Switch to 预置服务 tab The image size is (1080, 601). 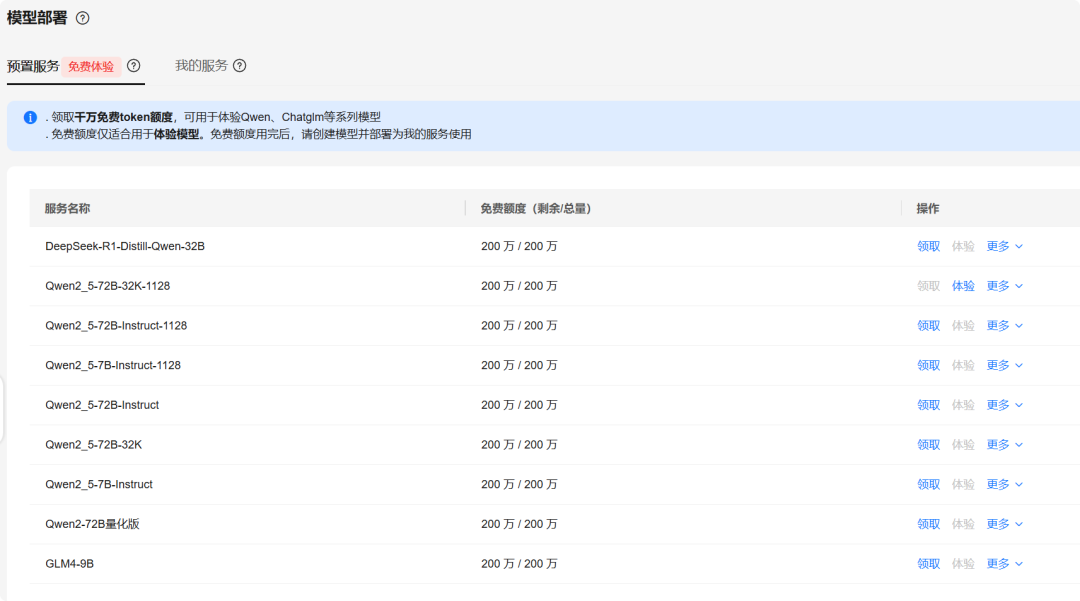(33, 66)
